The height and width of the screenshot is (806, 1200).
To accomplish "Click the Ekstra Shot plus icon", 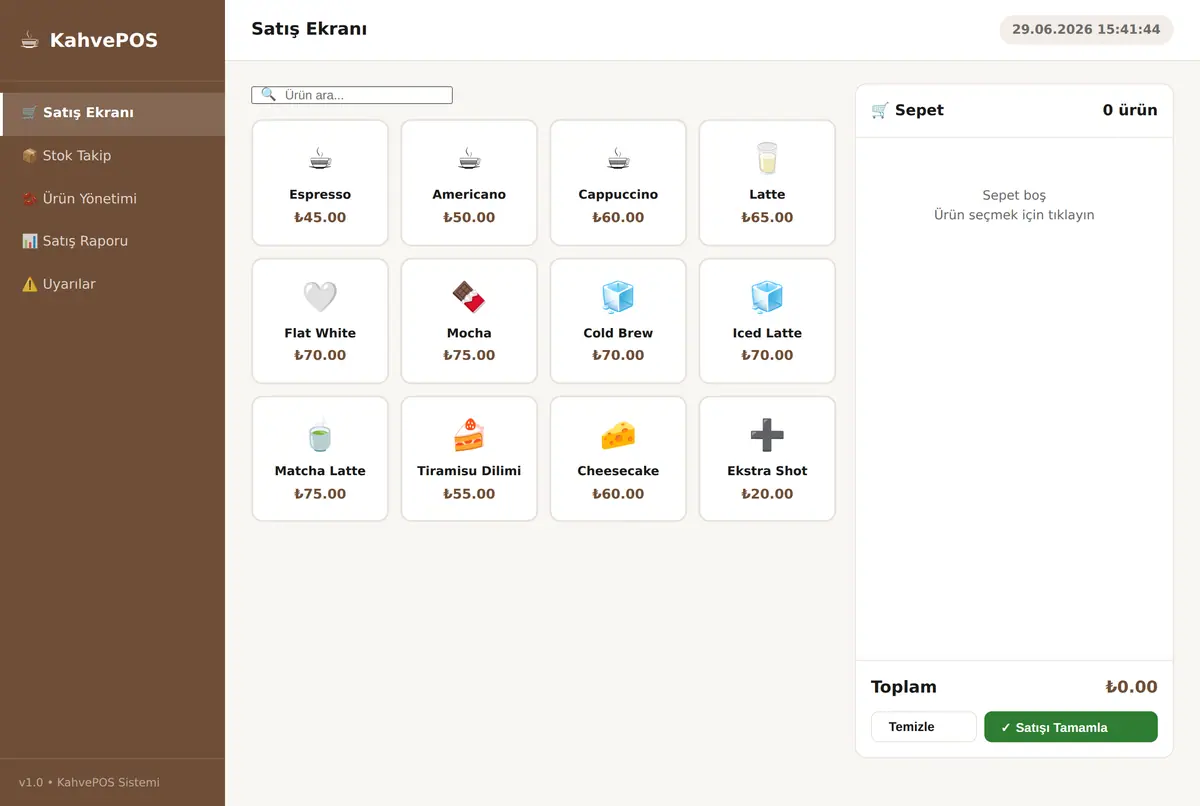I will 767,435.
